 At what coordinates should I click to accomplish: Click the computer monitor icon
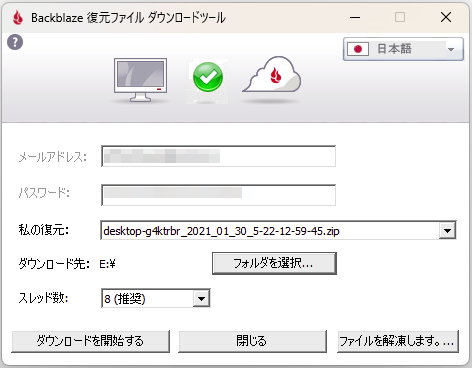[140, 80]
